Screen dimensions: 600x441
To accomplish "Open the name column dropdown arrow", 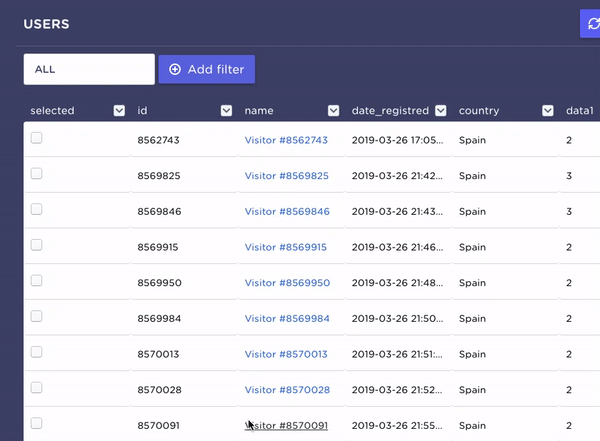I will click(x=334, y=111).
